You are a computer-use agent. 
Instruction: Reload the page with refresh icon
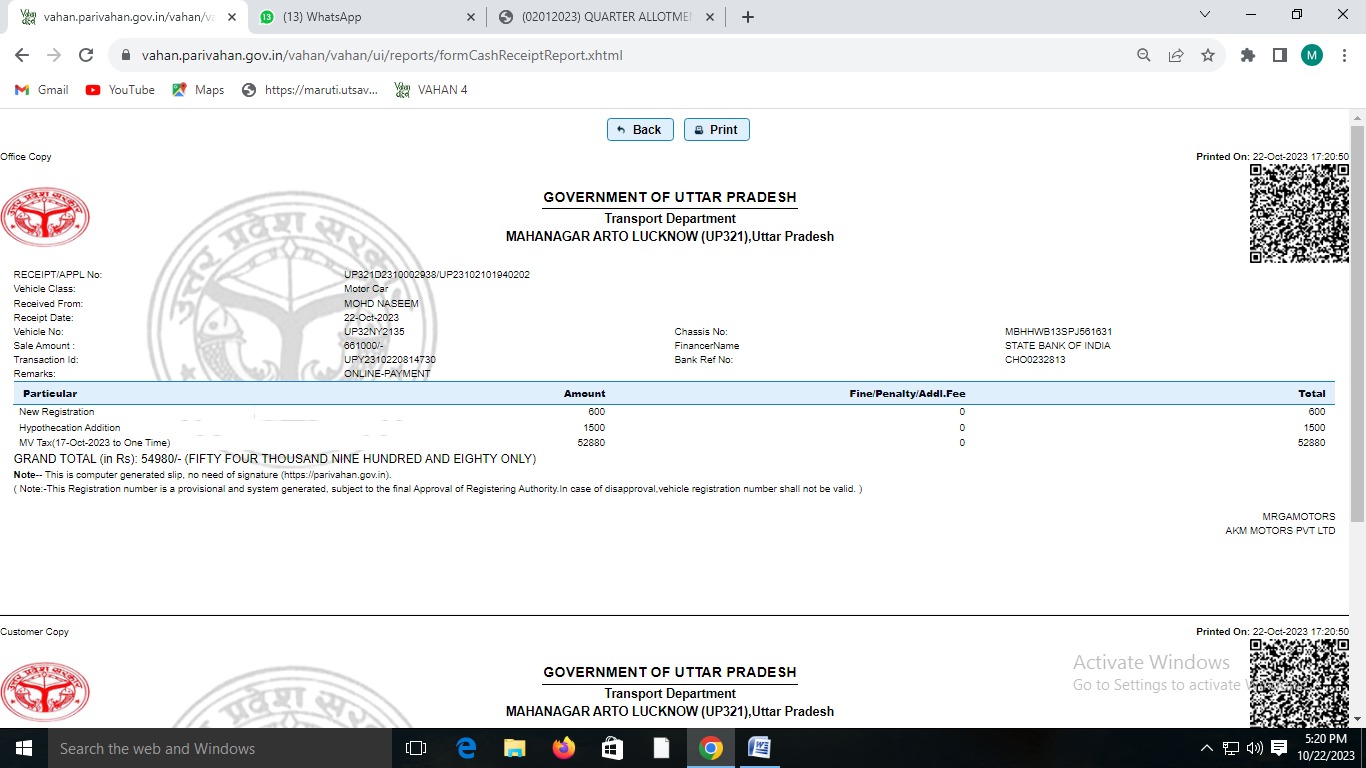pos(86,55)
